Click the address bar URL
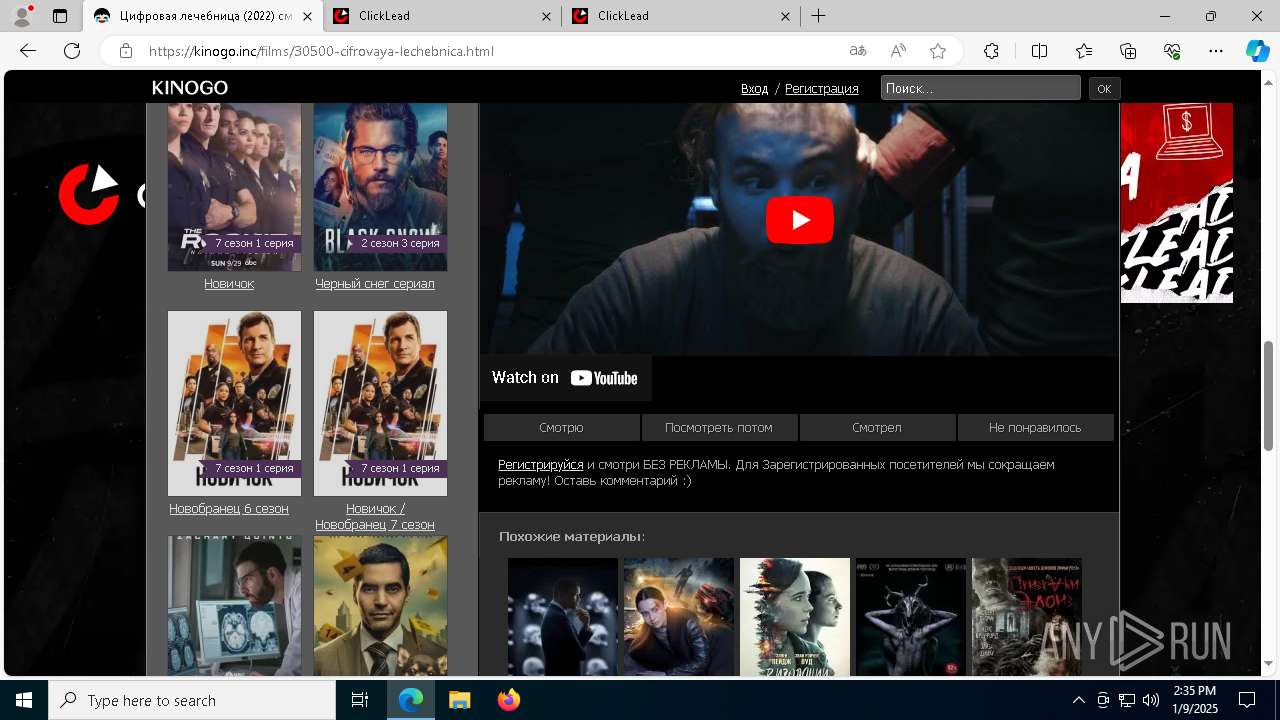 pos(321,51)
